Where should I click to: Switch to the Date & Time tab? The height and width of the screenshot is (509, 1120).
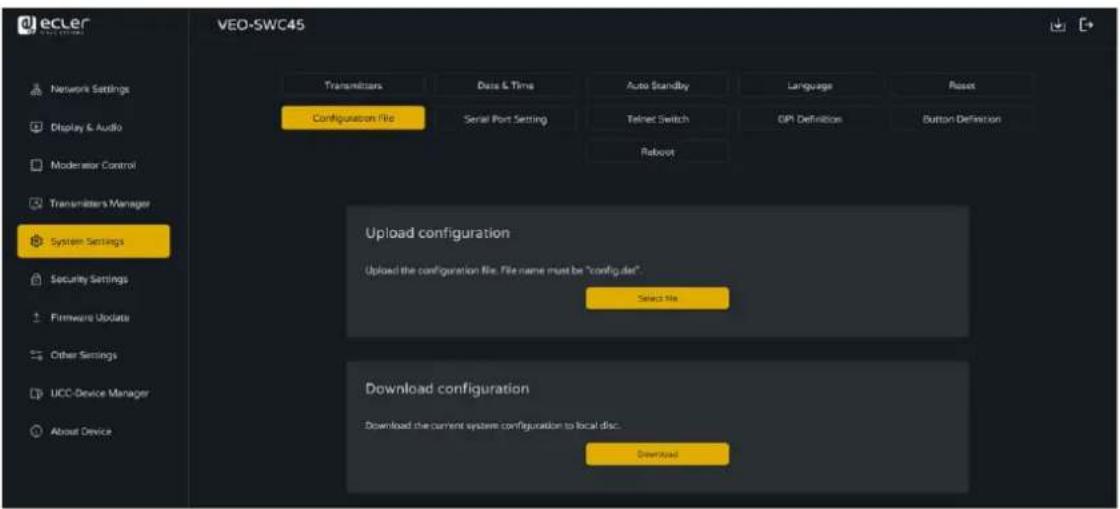(x=506, y=85)
